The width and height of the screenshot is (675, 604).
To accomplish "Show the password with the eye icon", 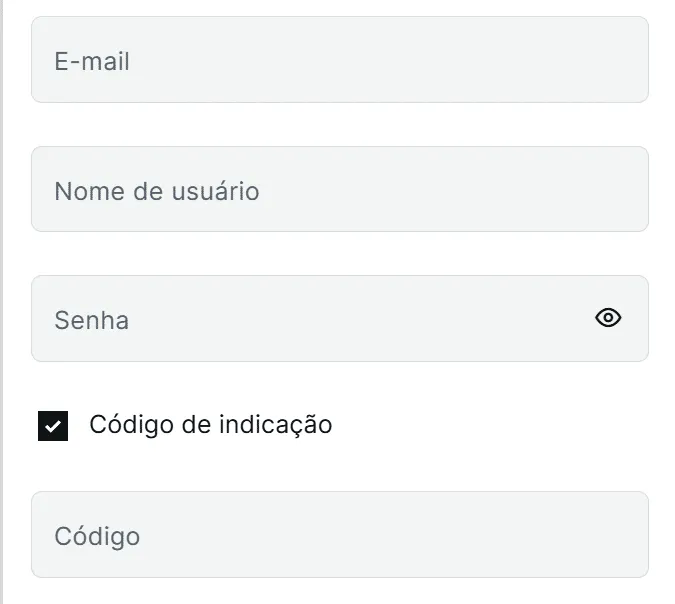I will [x=608, y=318].
